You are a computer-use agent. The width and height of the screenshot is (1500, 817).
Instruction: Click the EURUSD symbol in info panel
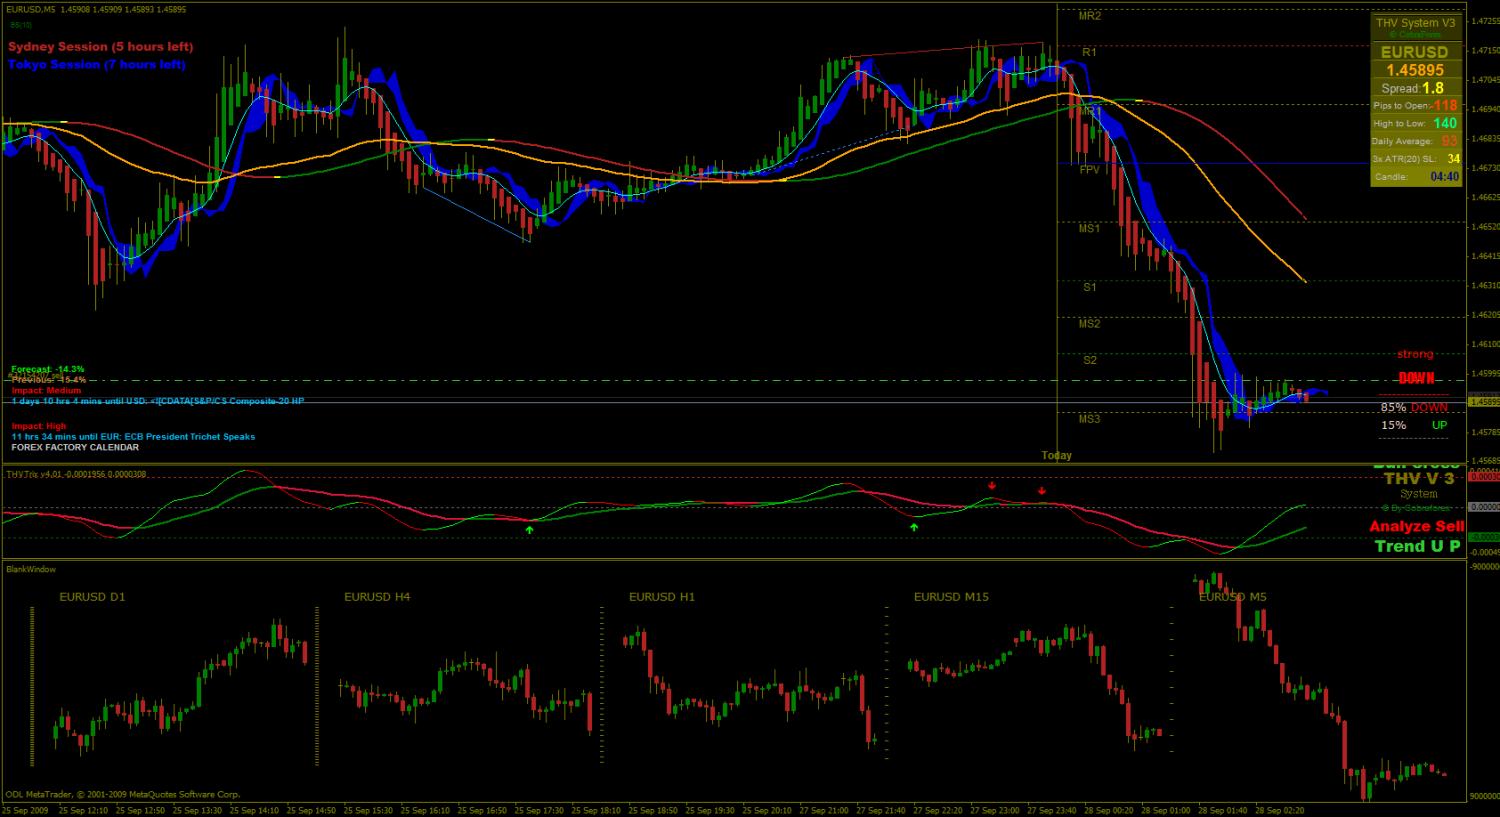click(1414, 52)
